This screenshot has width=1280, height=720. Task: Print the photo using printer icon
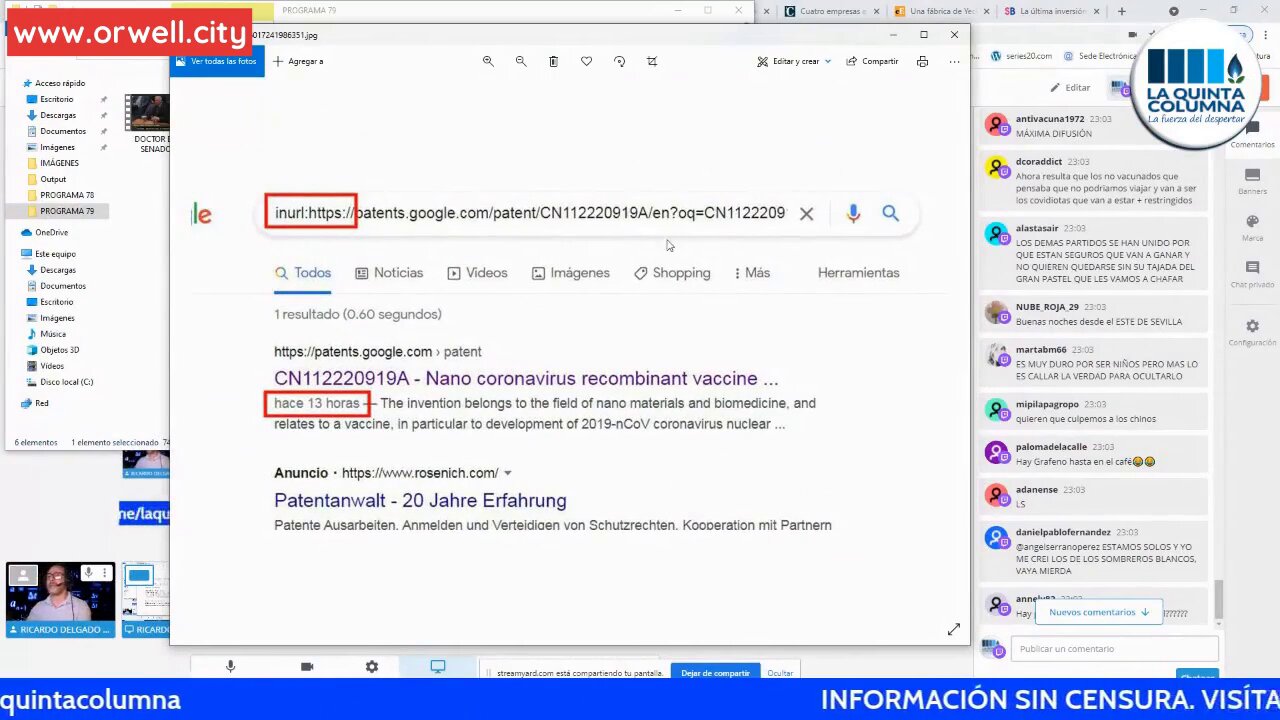coord(922,61)
